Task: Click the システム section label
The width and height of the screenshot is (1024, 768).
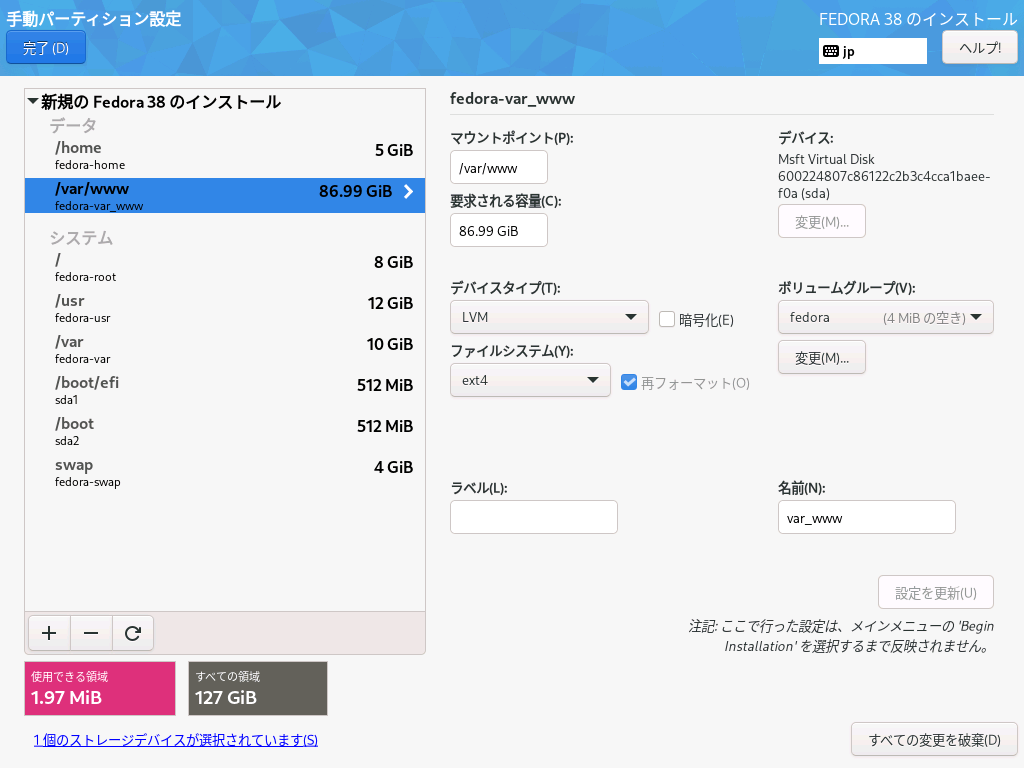Action: click(x=82, y=238)
